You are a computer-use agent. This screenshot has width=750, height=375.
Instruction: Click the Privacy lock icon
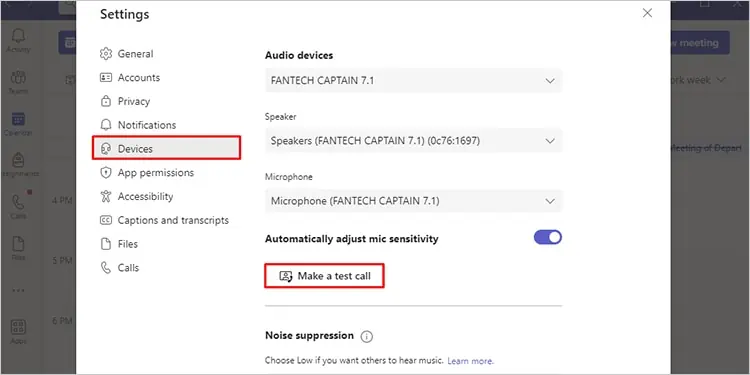tap(106, 101)
